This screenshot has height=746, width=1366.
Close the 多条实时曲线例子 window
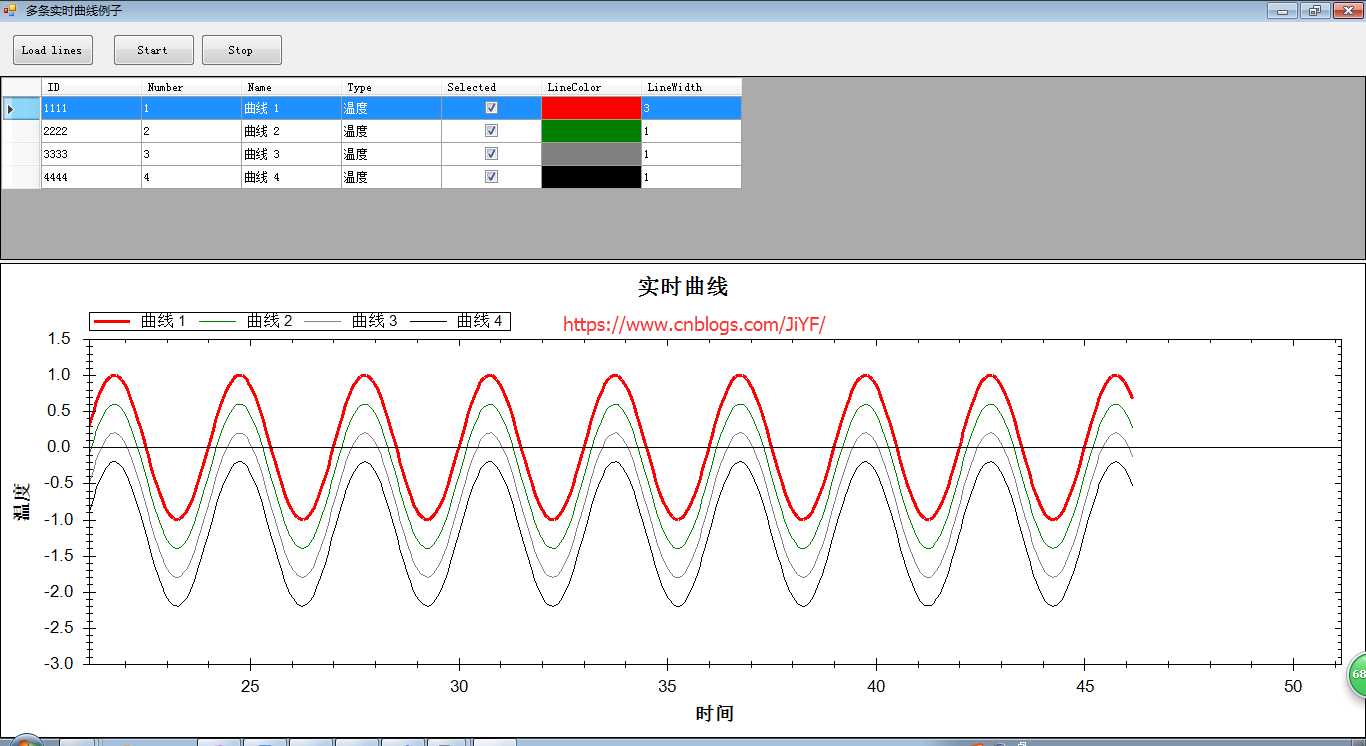[x=1346, y=11]
